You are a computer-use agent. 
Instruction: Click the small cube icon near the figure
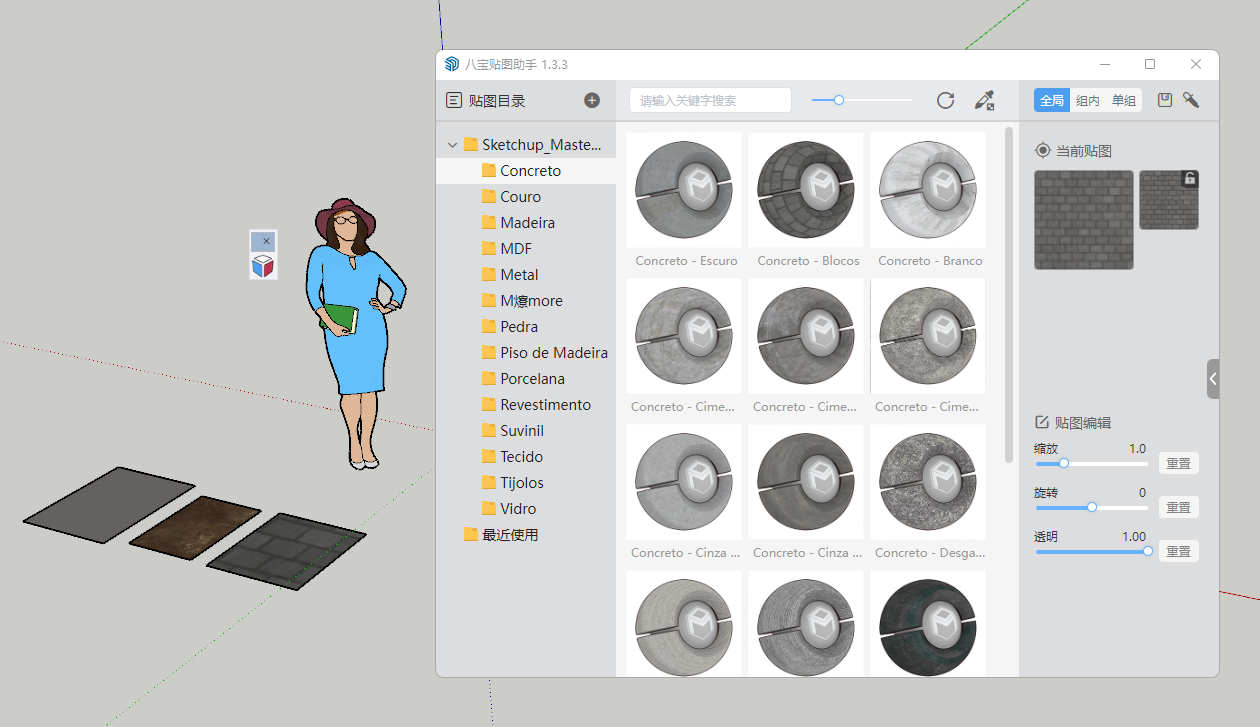click(x=263, y=266)
